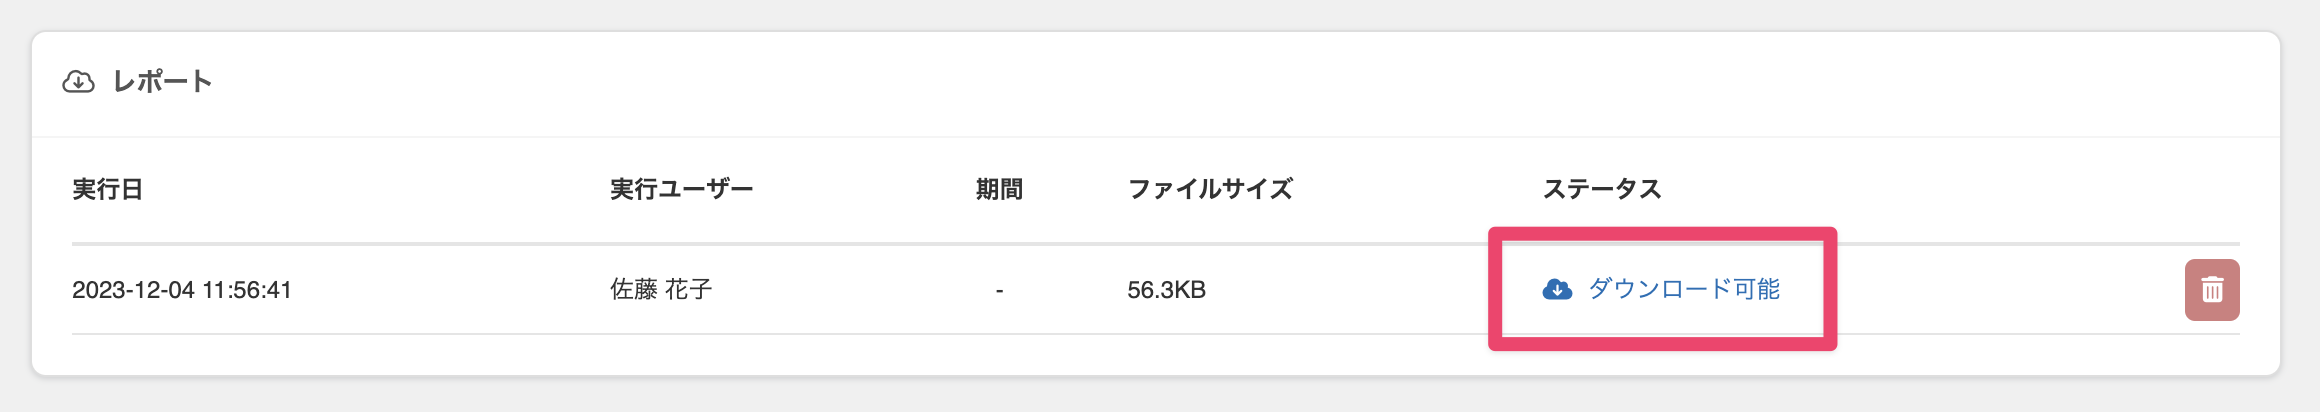Click the ステータス column header
Image resolution: width=2320 pixels, height=412 pixels.
(x=1602, y=189)
